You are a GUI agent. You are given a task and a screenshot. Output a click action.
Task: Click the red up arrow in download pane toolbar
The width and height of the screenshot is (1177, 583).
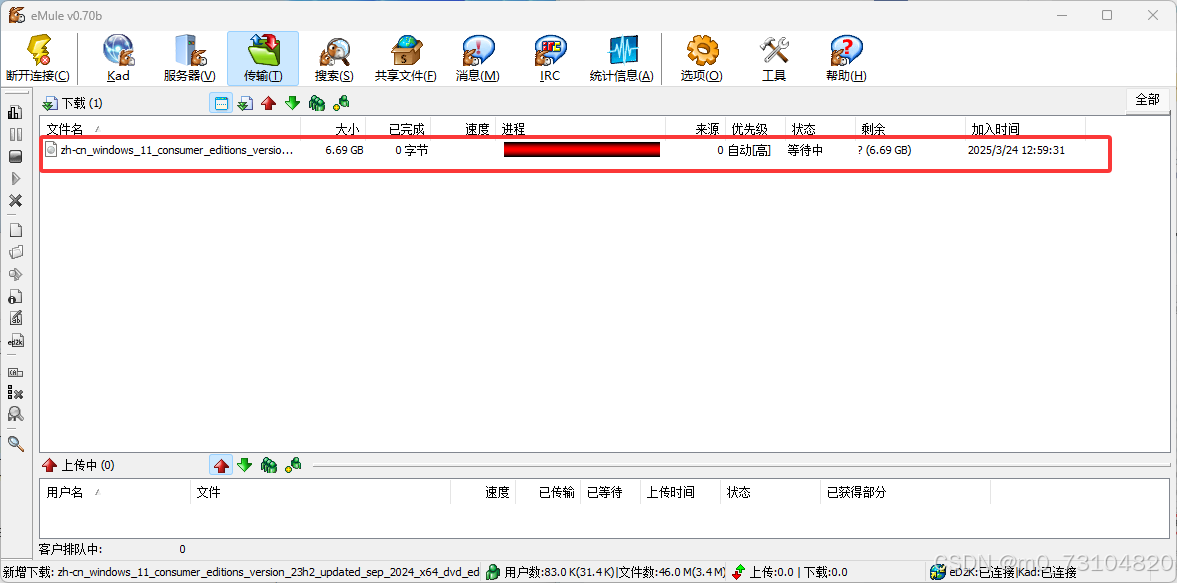pyautogui.click(x=269, y=104)
